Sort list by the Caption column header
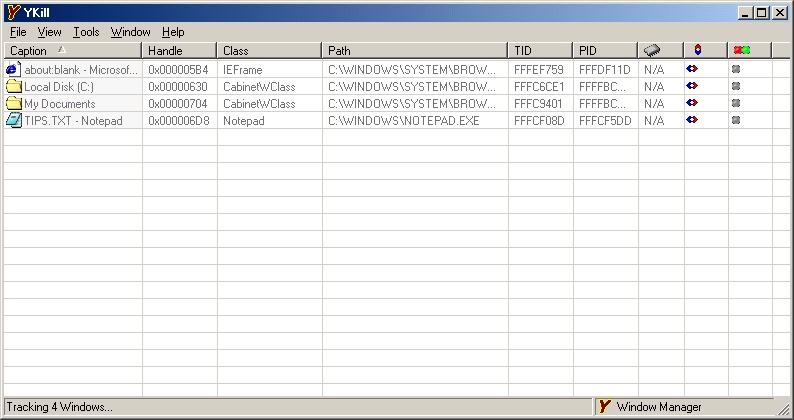This screenshot has width=794, height=420. click(29, 50)
